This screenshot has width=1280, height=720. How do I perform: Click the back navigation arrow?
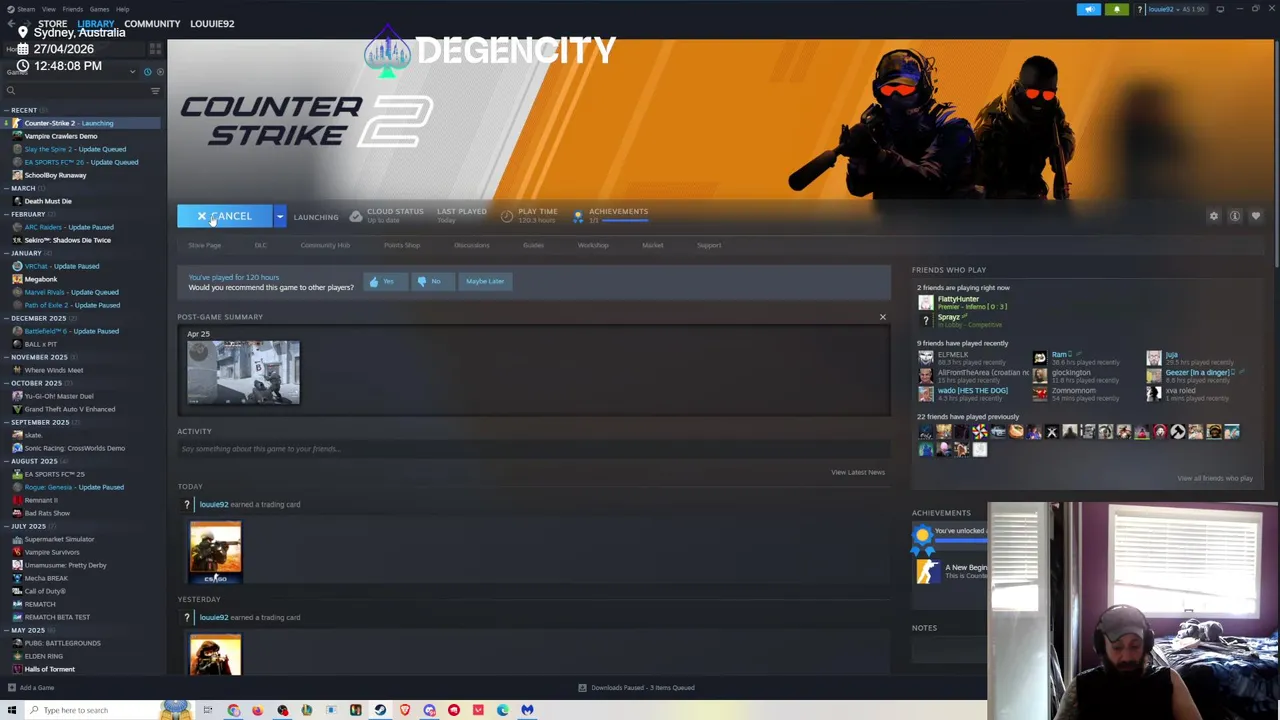pyautogui.click(x=11, y=23)
